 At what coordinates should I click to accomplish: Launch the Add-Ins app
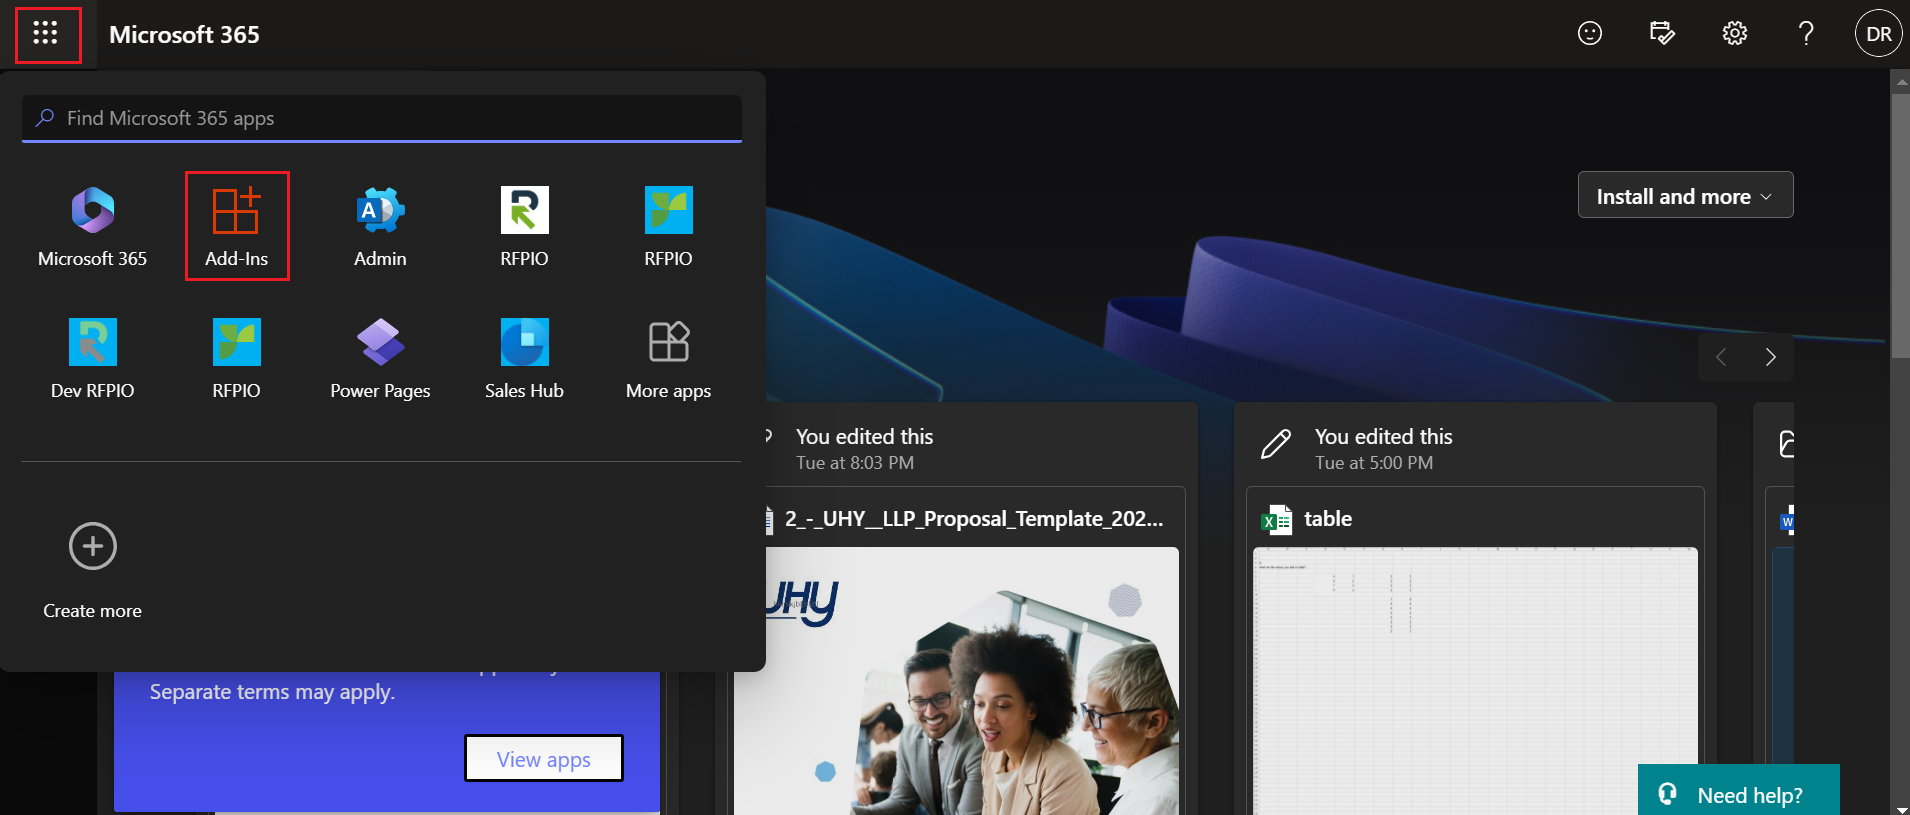[237, 226]
